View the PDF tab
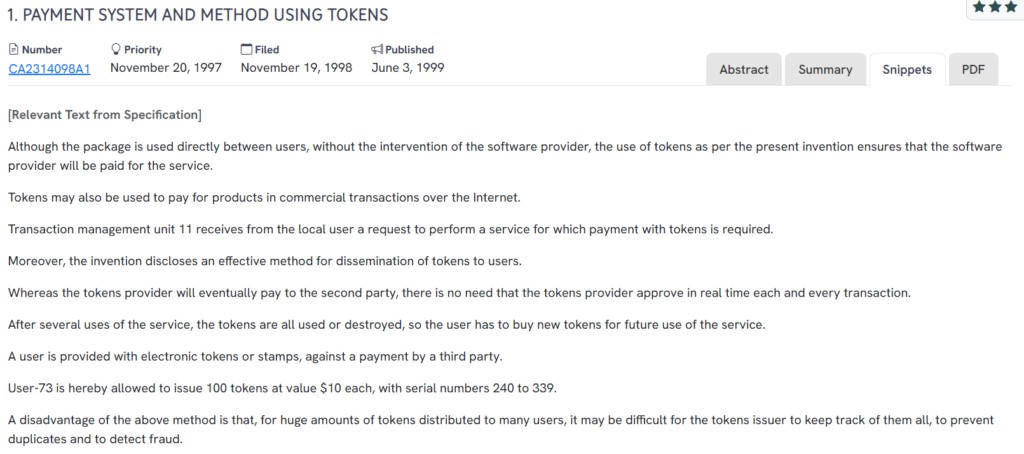This screenshot has width=1024, height=454. click(x=973, y=70)
